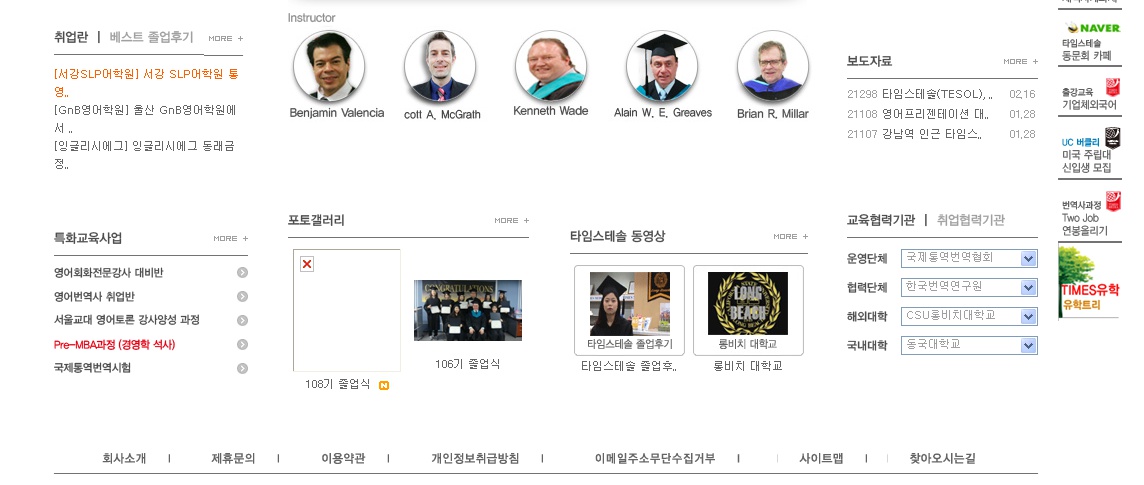The height and width of the screenshot is (485, 1144).
Task: Switch to the 베스트 졸업후기 tab
Action: (x=151, y=37)
